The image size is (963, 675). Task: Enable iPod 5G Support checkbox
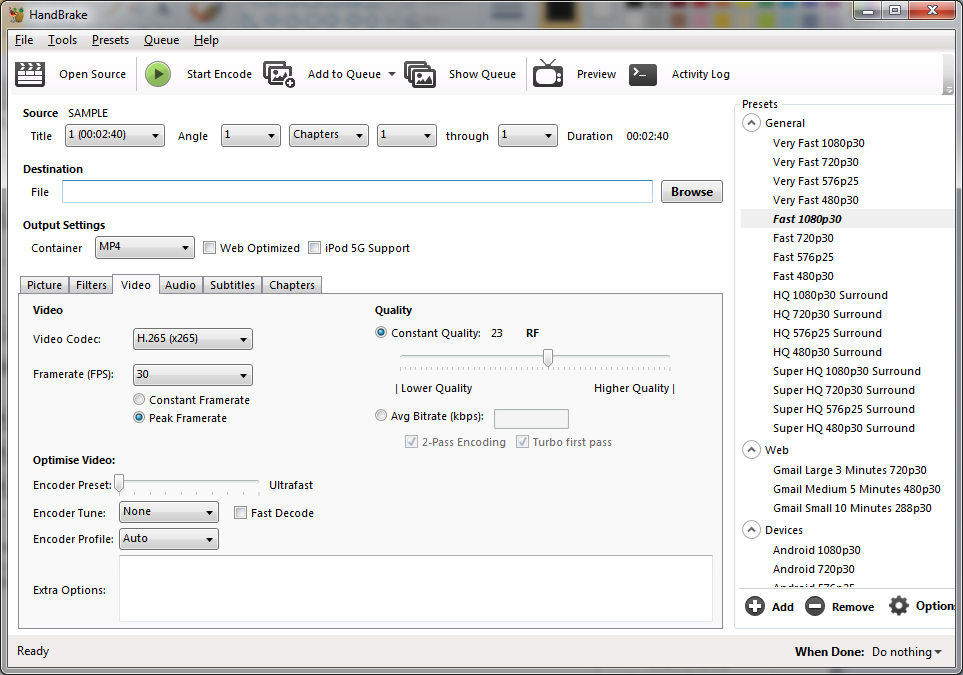click(x=314, y=248)
